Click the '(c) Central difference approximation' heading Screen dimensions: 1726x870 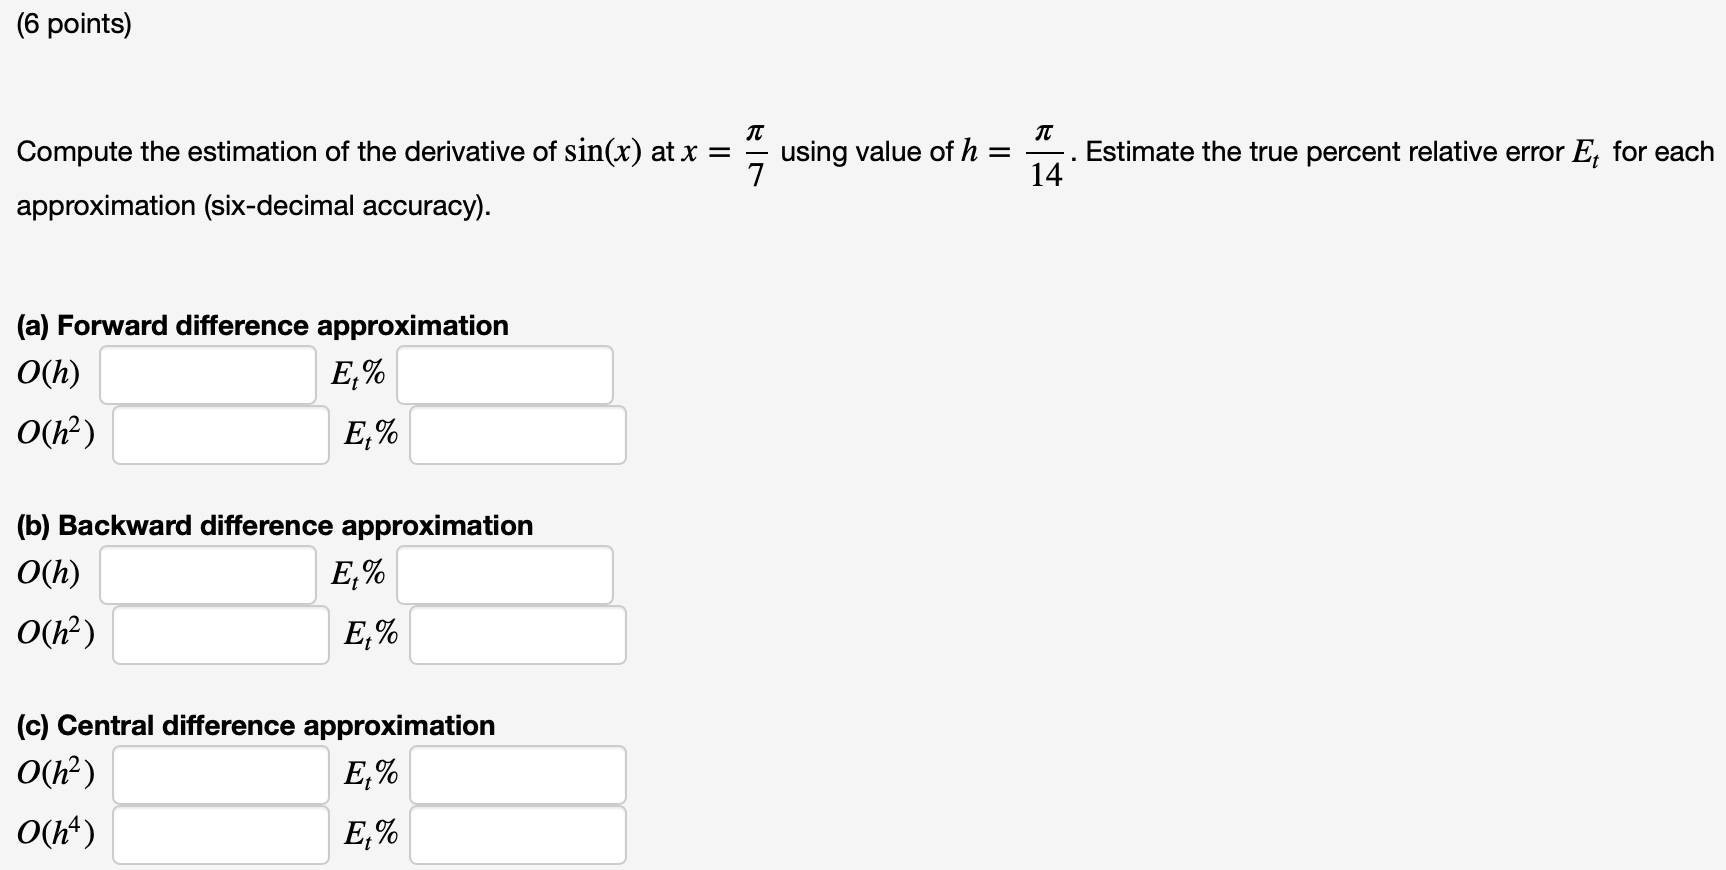click(256, 725)
